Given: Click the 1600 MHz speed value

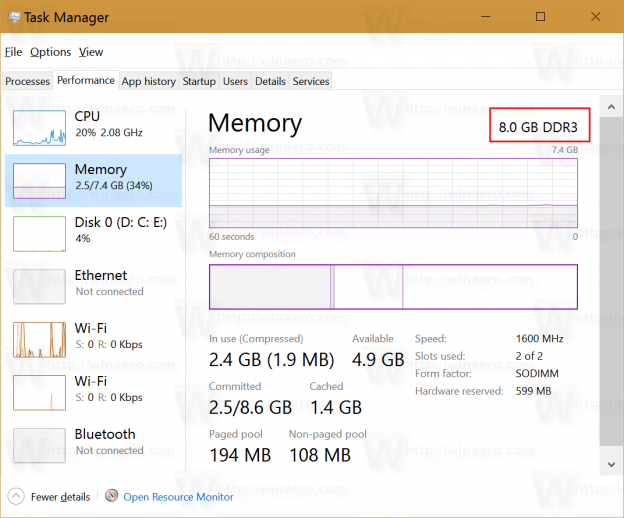Looking at the screenshot, I should 539,339.
